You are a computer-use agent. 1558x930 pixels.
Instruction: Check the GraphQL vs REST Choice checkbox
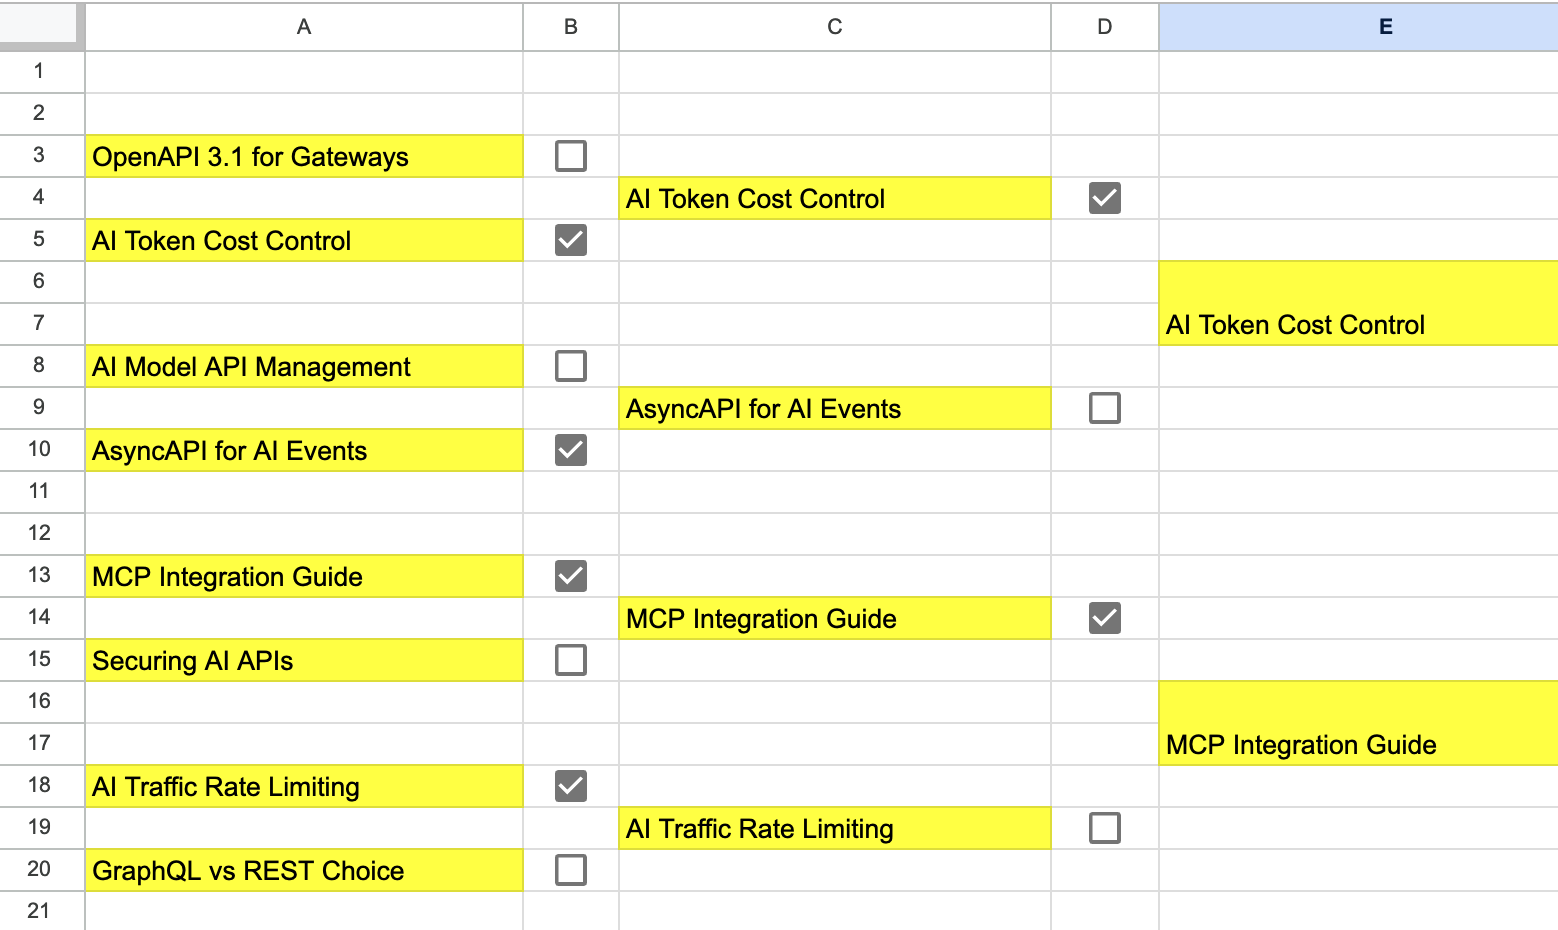click(x=571, y=870)
